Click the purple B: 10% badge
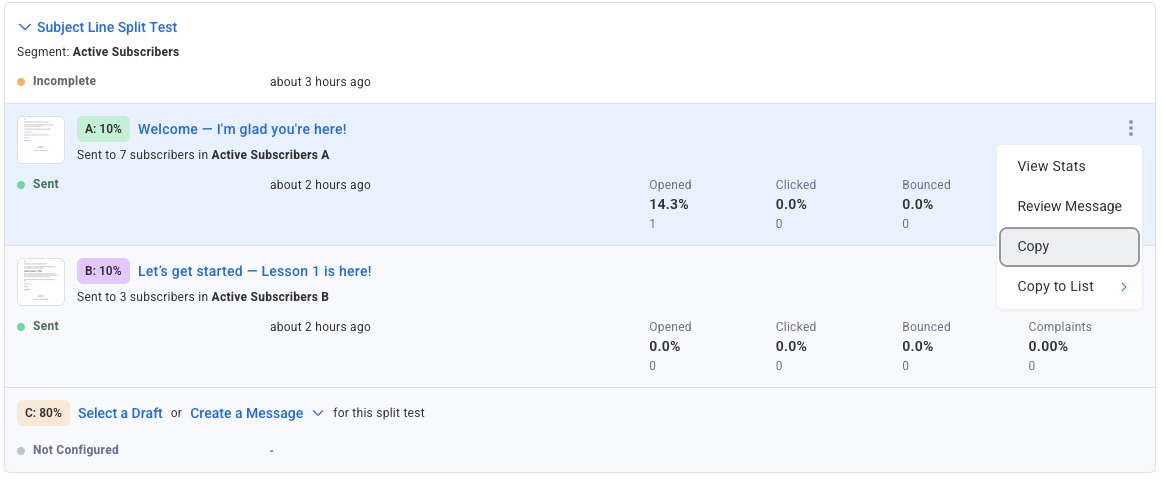1162x486 pixels. pyautogui.click(x=103, y=271)
